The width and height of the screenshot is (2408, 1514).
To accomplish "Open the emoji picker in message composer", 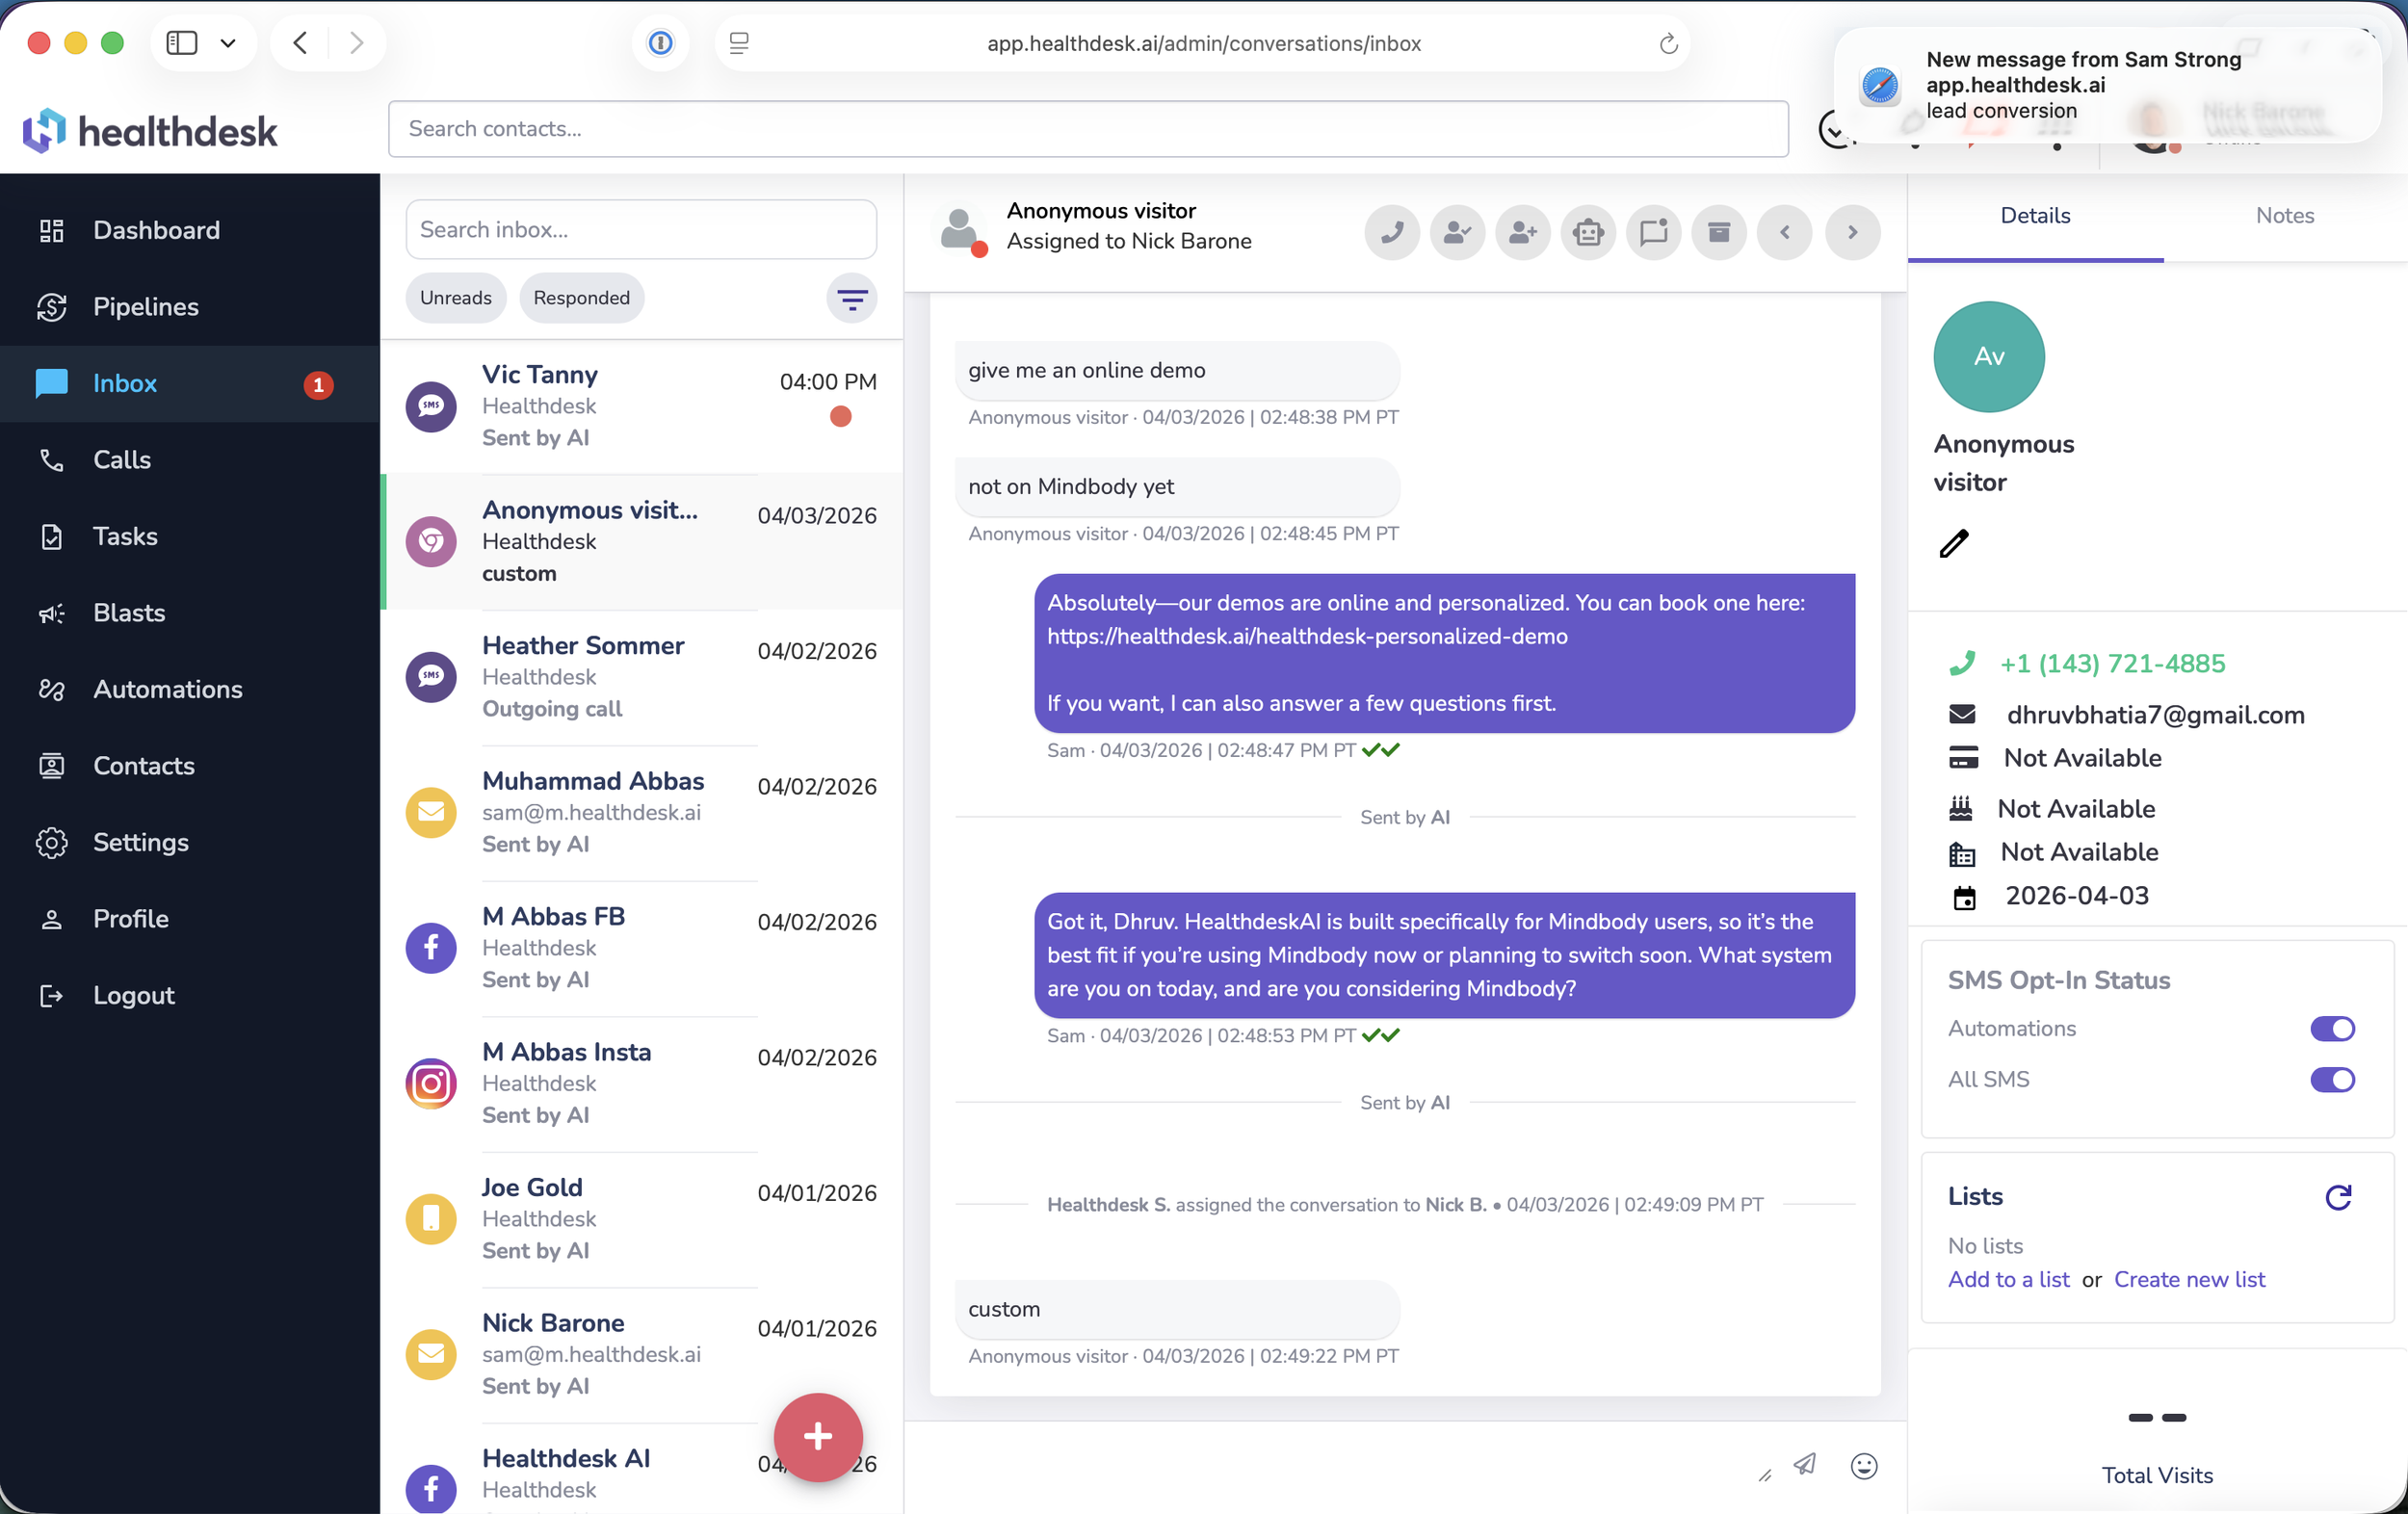I will point(1863,1465).
